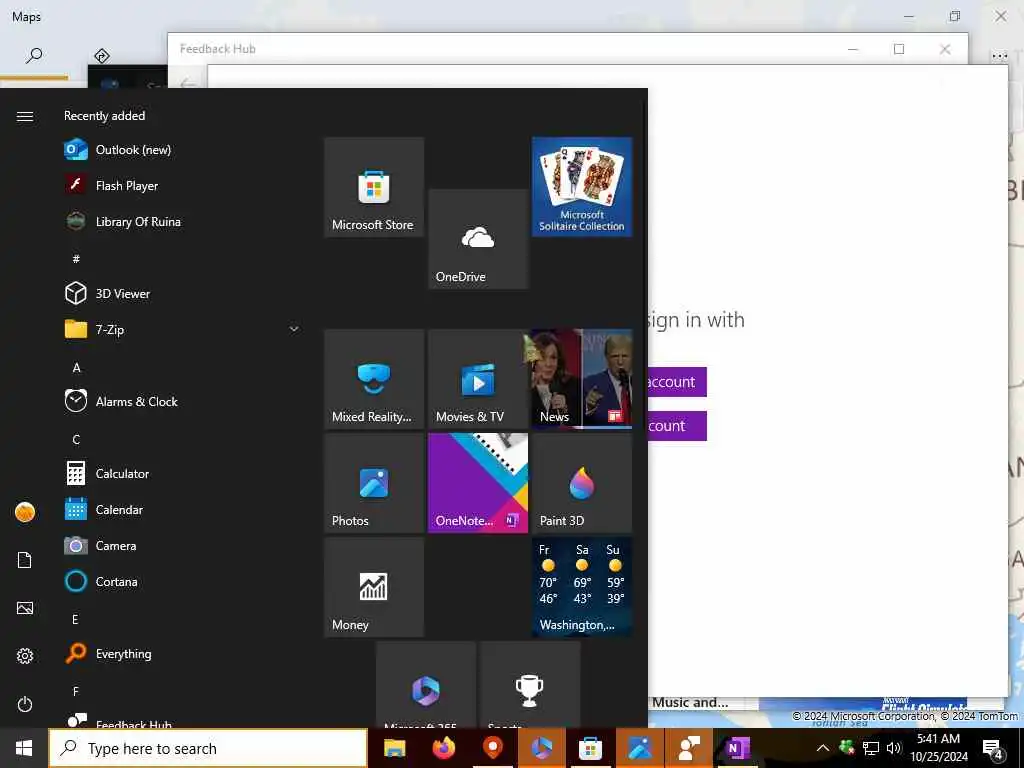Screen dimensions: 1024x768
Task: Jump to letter C section header
Action: pos(76,440)
